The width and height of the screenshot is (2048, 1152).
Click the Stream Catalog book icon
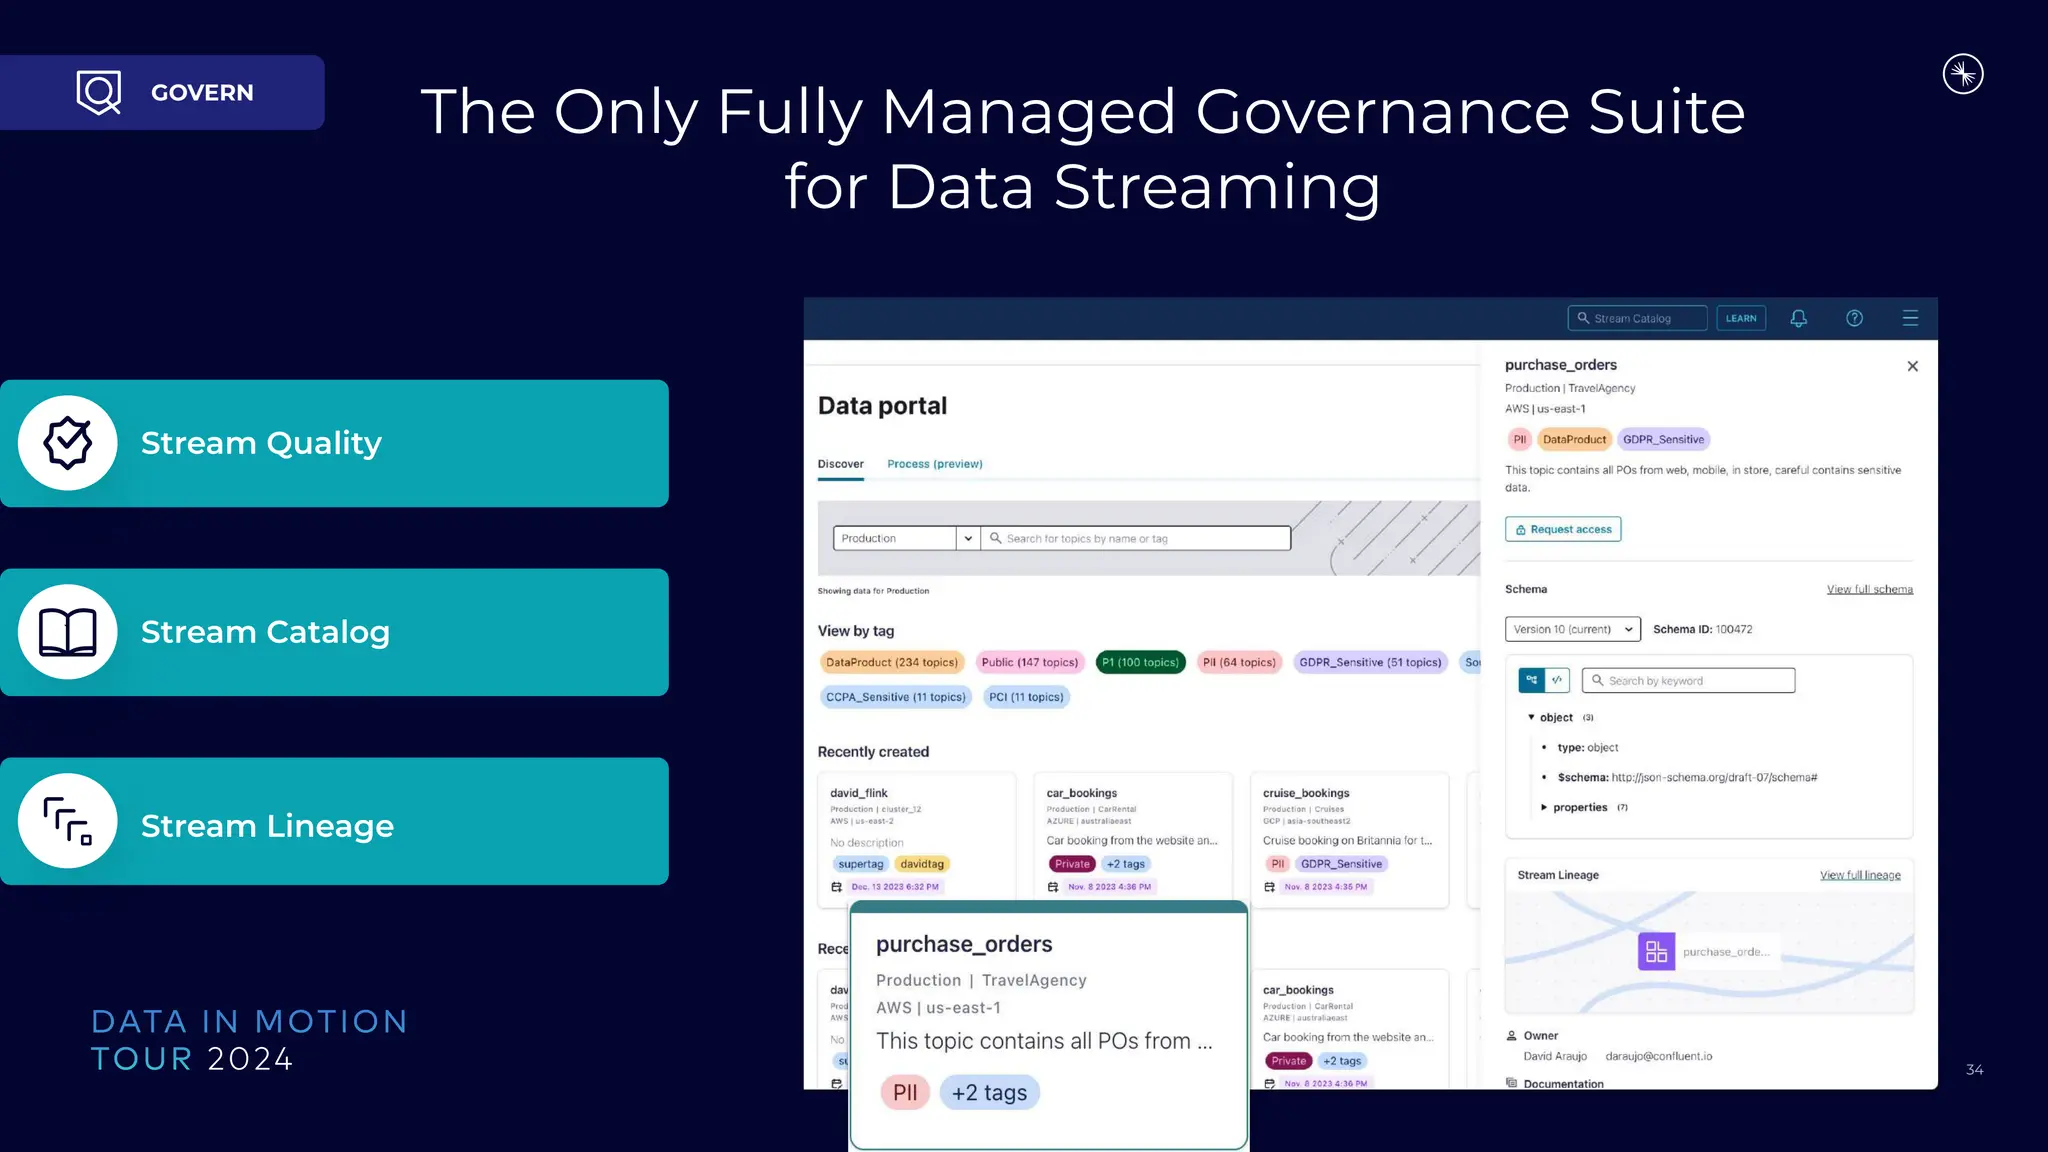pyautogui.click(x=68, y=632)
